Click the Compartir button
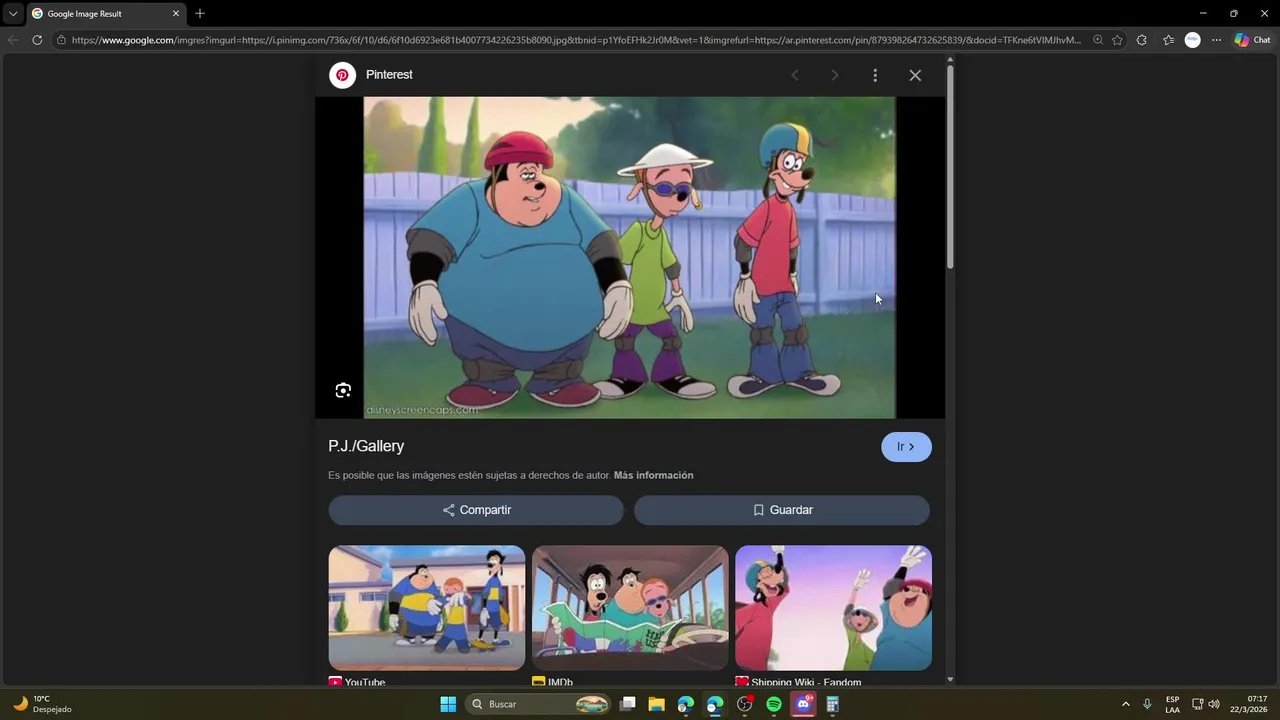The image size is (1280, 720). coord(476,510)
